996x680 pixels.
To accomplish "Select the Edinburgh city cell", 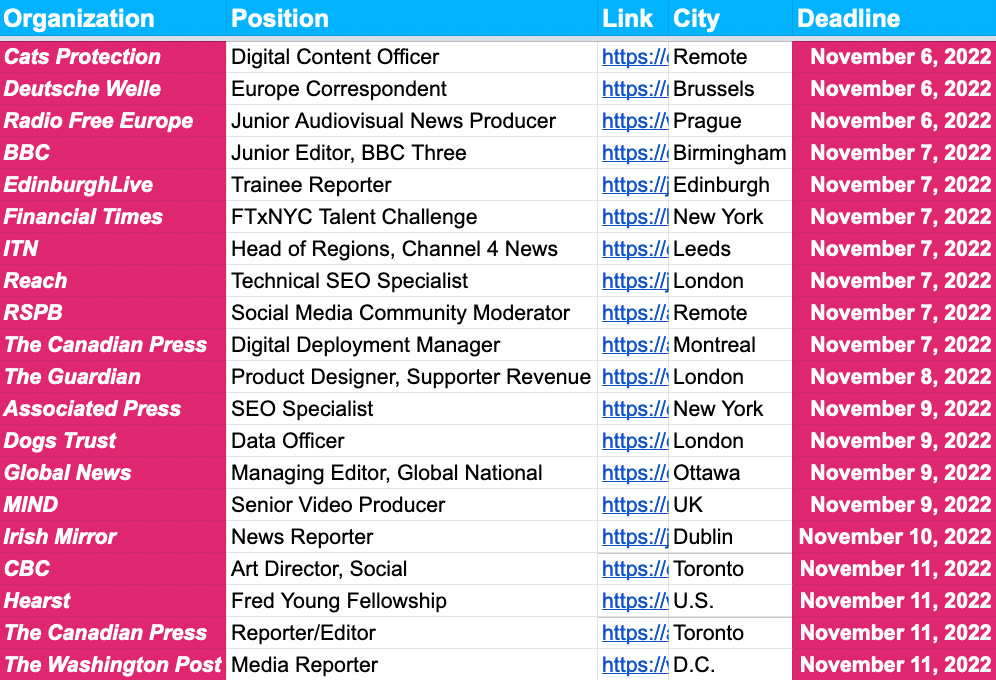I will coord(730,185).
